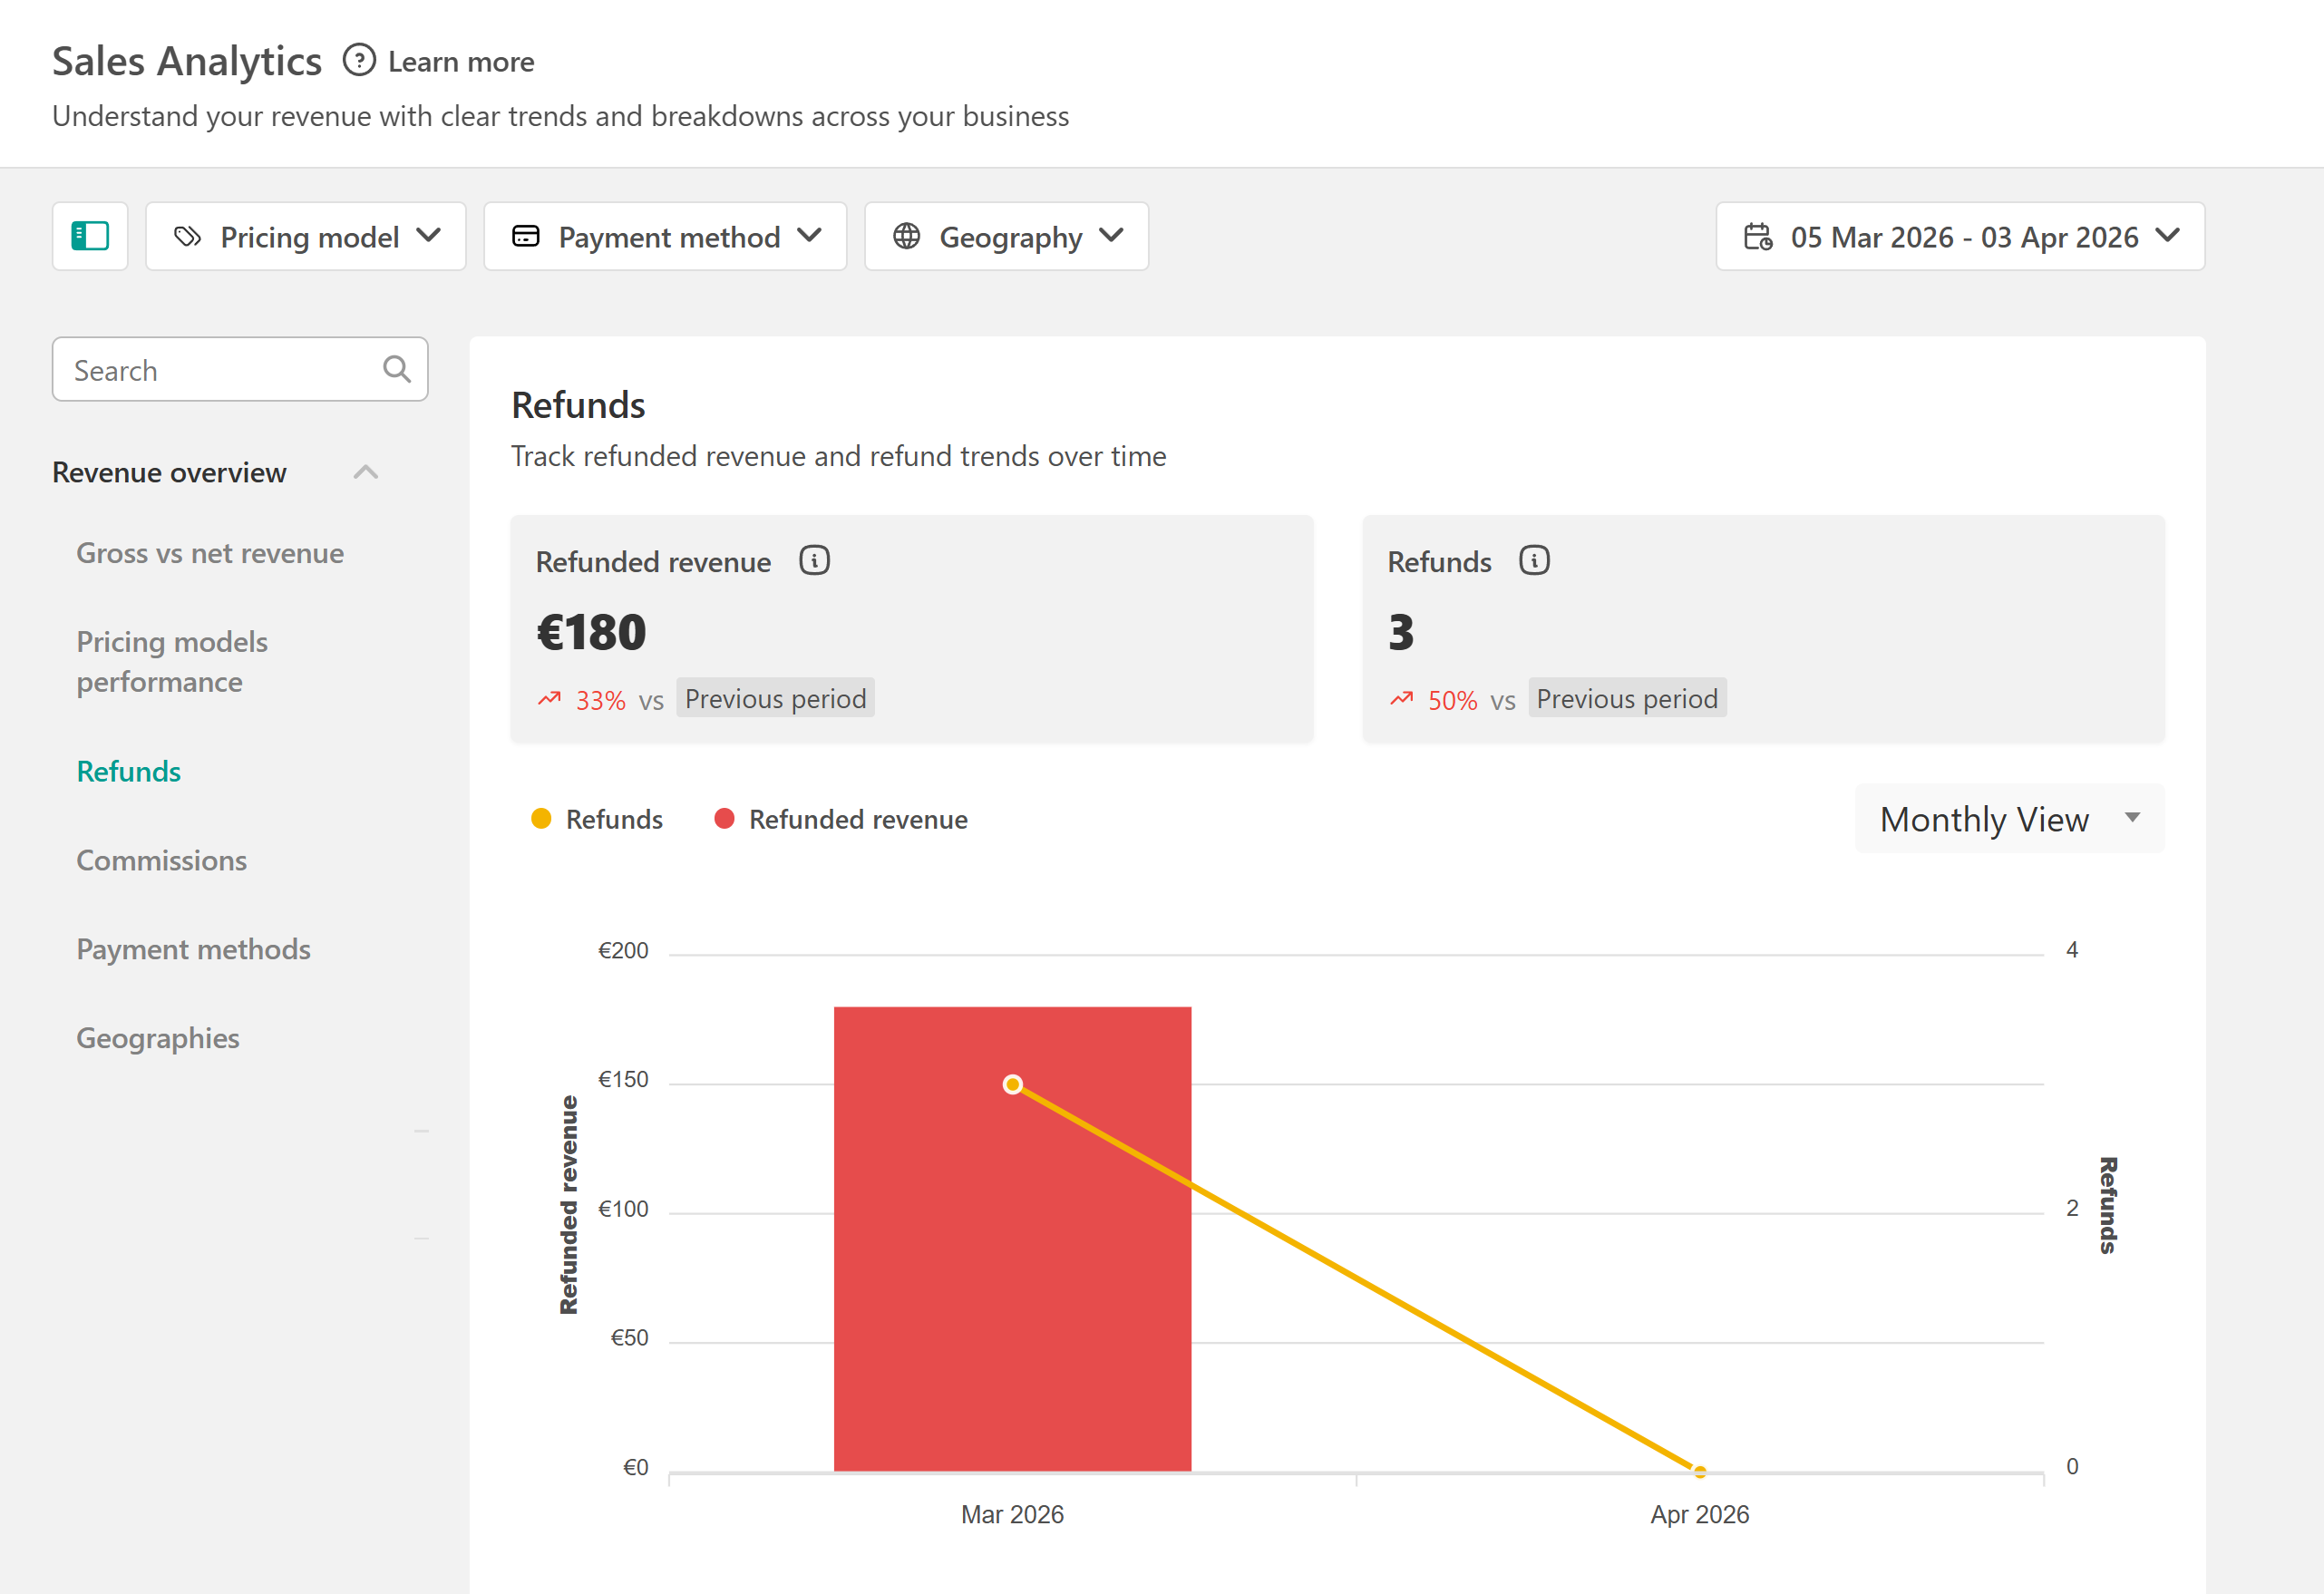Click the Refunds card info icon

(x=1533, y=561)
